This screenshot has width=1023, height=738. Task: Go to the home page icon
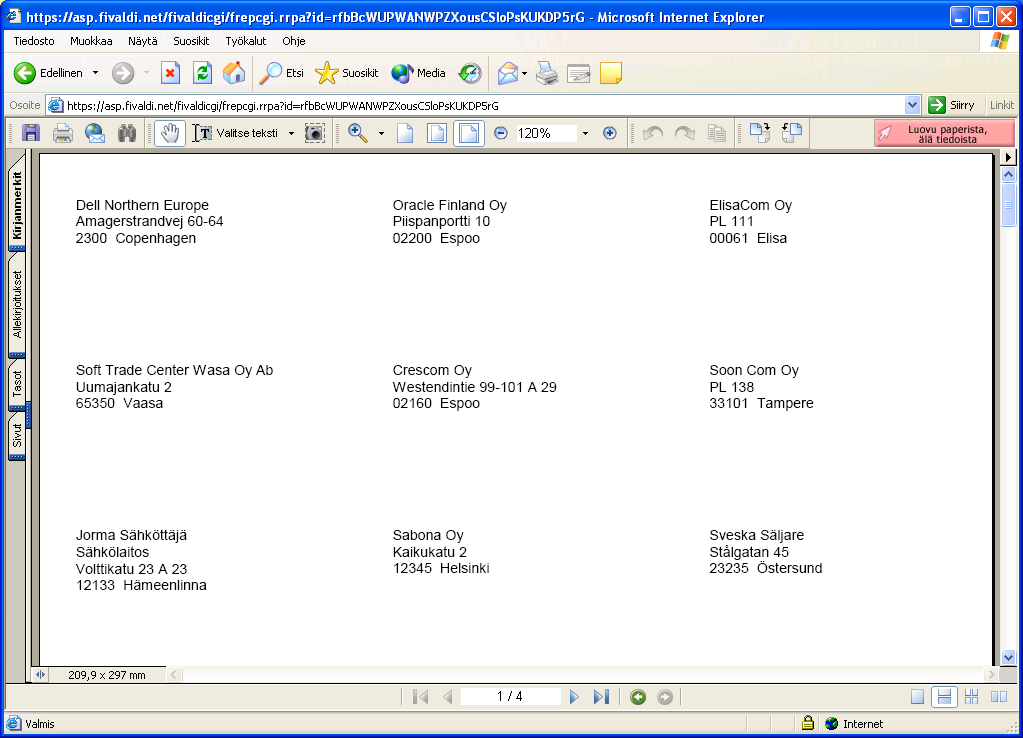(x=234, y=73)
